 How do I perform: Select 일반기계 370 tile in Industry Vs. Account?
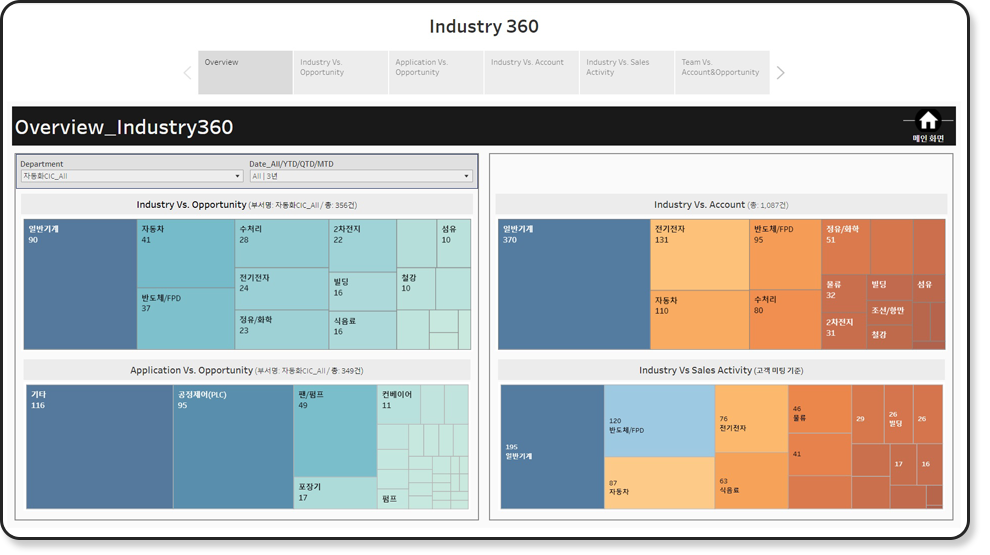pos(574,284)
